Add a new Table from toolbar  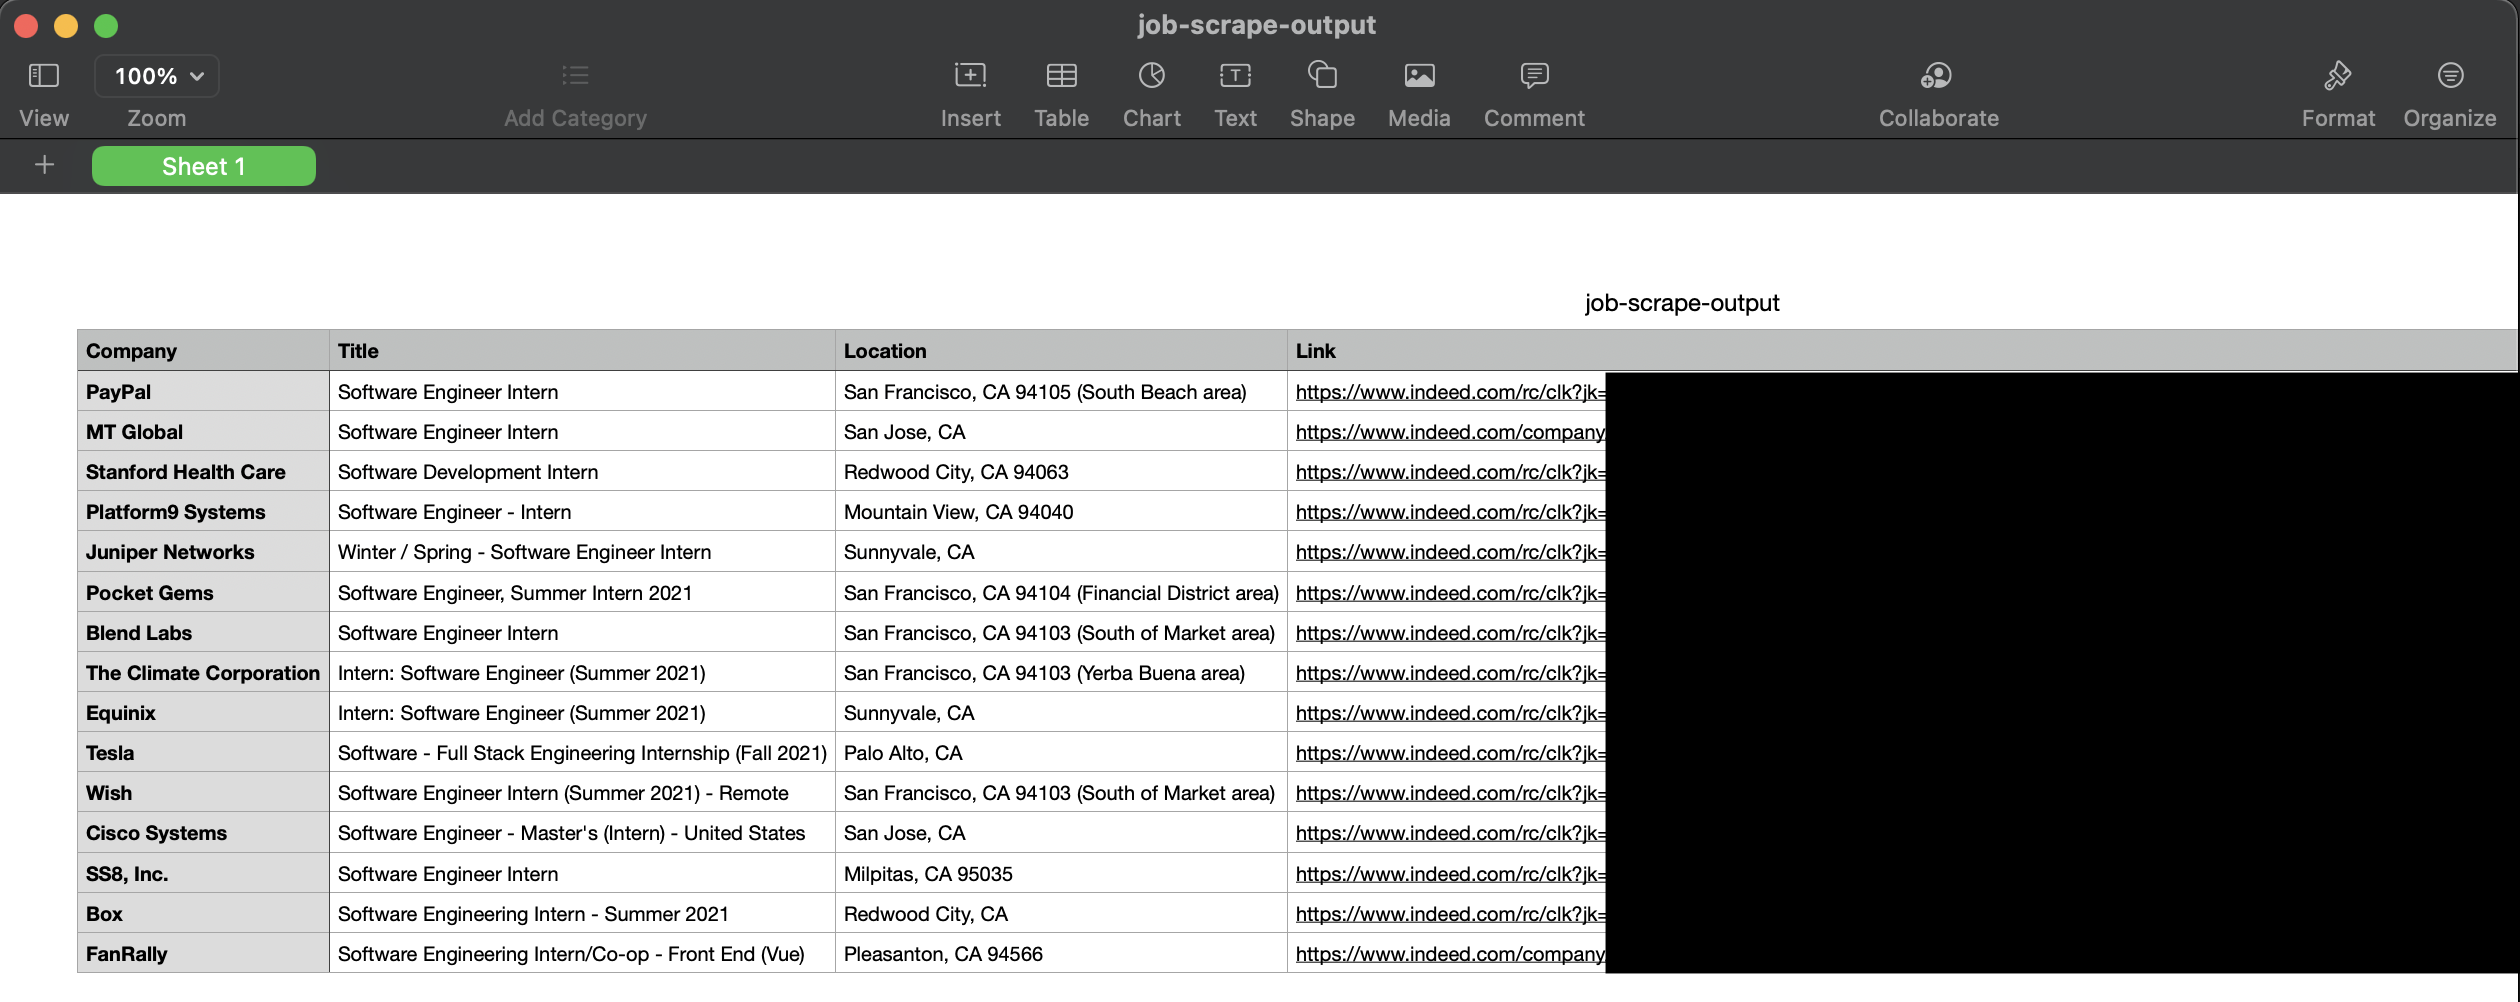tap(1061, 76)
